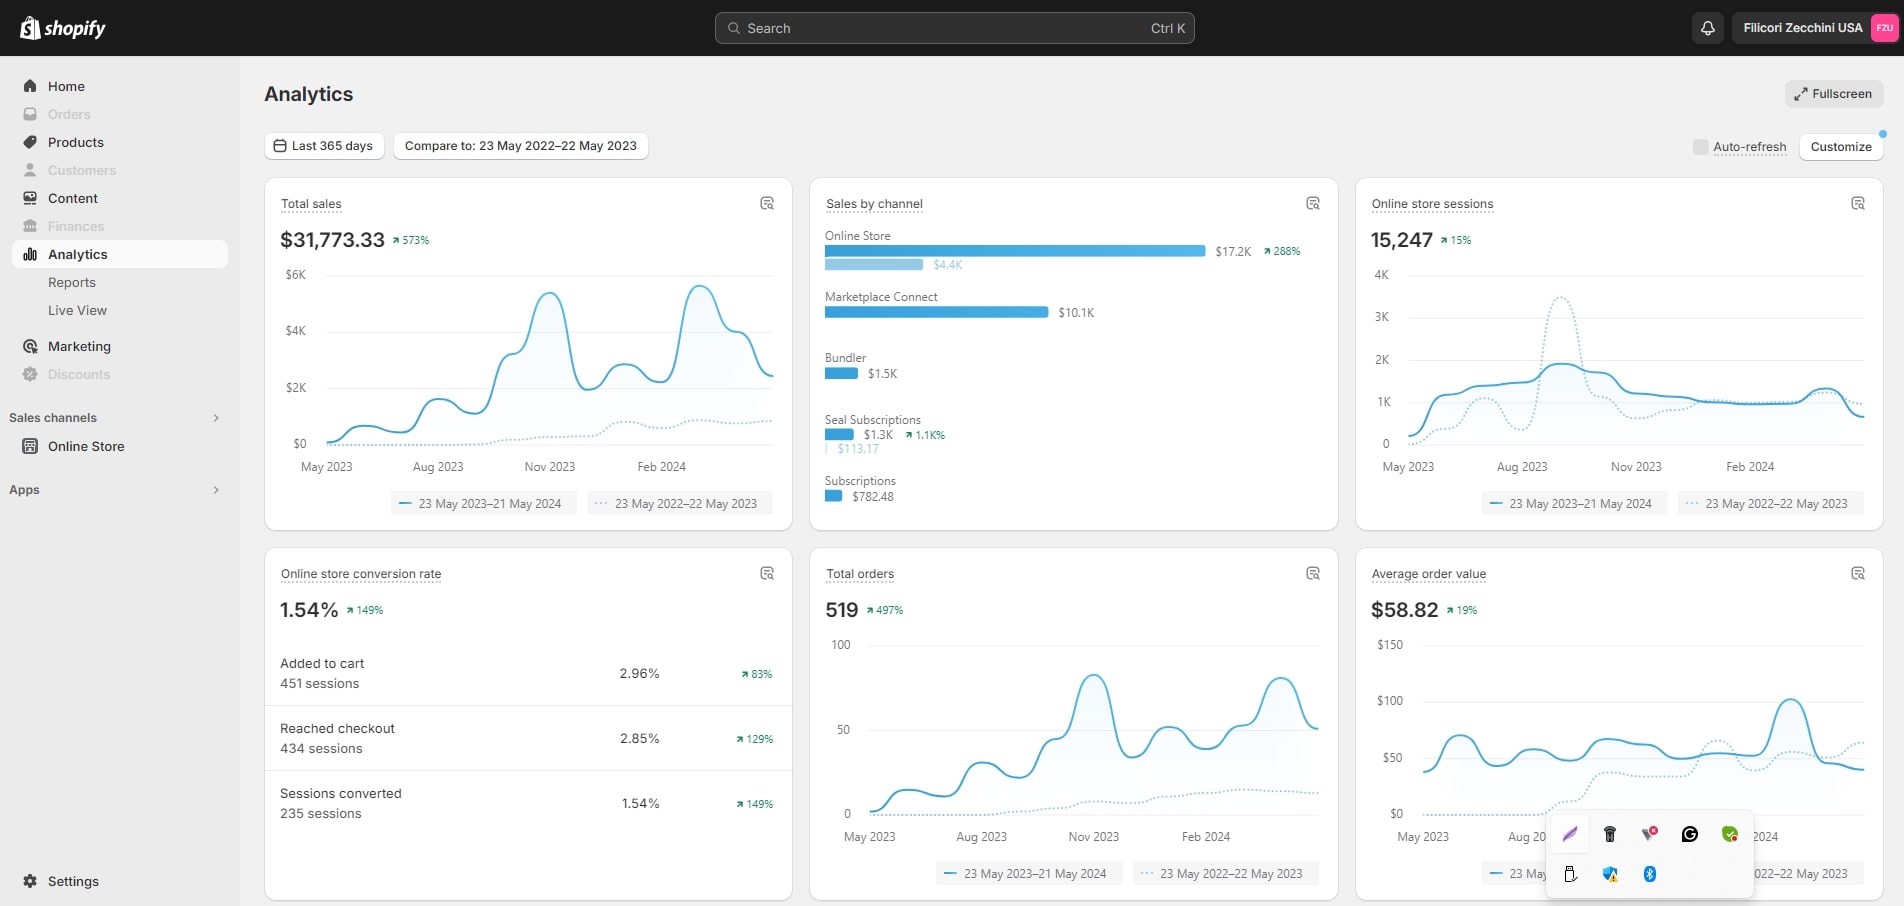
Task: Open Total orders report icon
Action: click(1313, 573)
